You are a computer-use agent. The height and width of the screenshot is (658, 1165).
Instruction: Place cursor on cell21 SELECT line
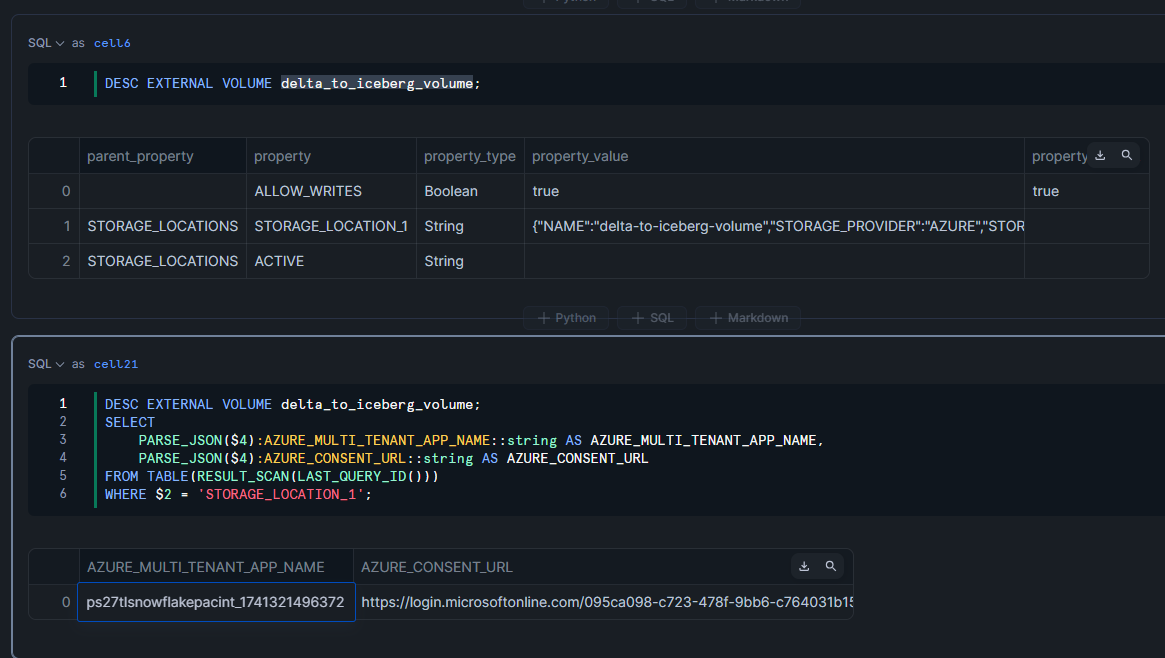[130, 422]
